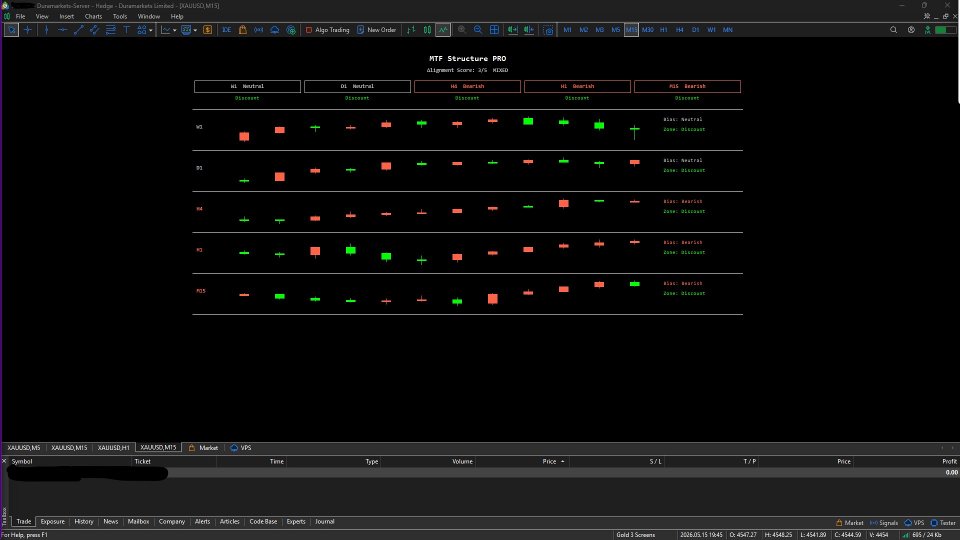Viewport: 960px width, 540px height.
Task: Switch chart to bar chart mode
Action: tap(411, 29)
